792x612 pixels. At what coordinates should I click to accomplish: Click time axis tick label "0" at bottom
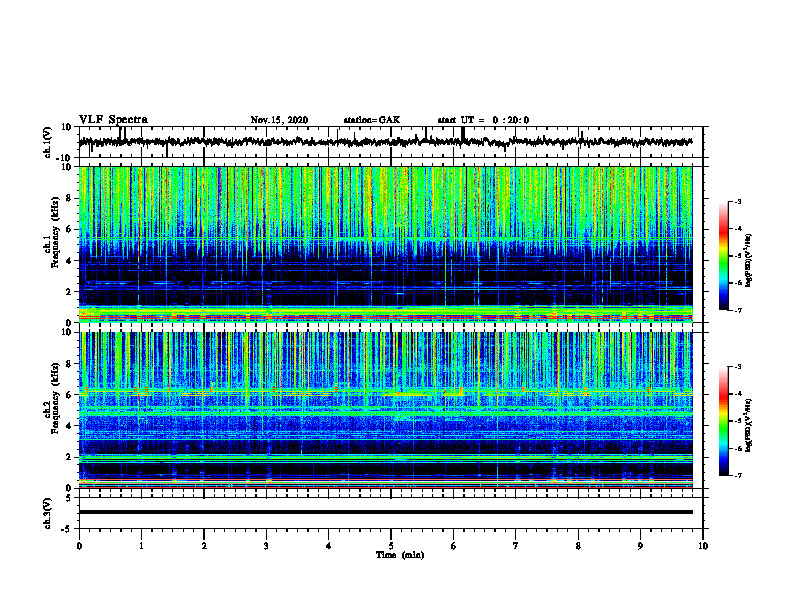click(79, 546)
